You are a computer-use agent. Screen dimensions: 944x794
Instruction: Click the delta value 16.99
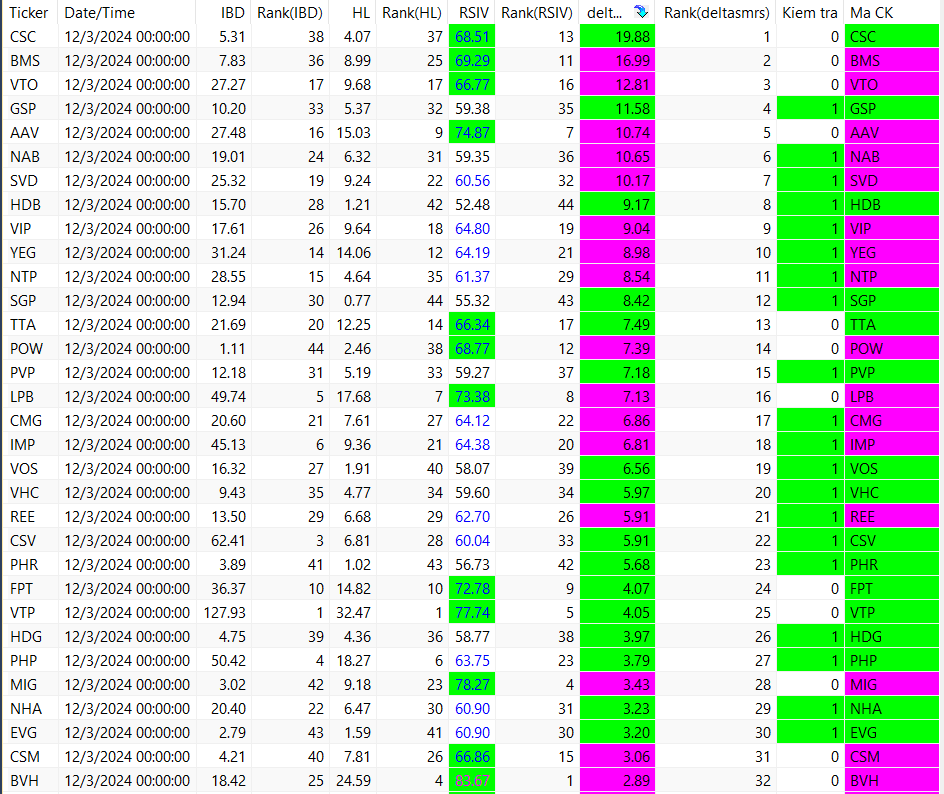pyautogui.click(x=617, y=61)
